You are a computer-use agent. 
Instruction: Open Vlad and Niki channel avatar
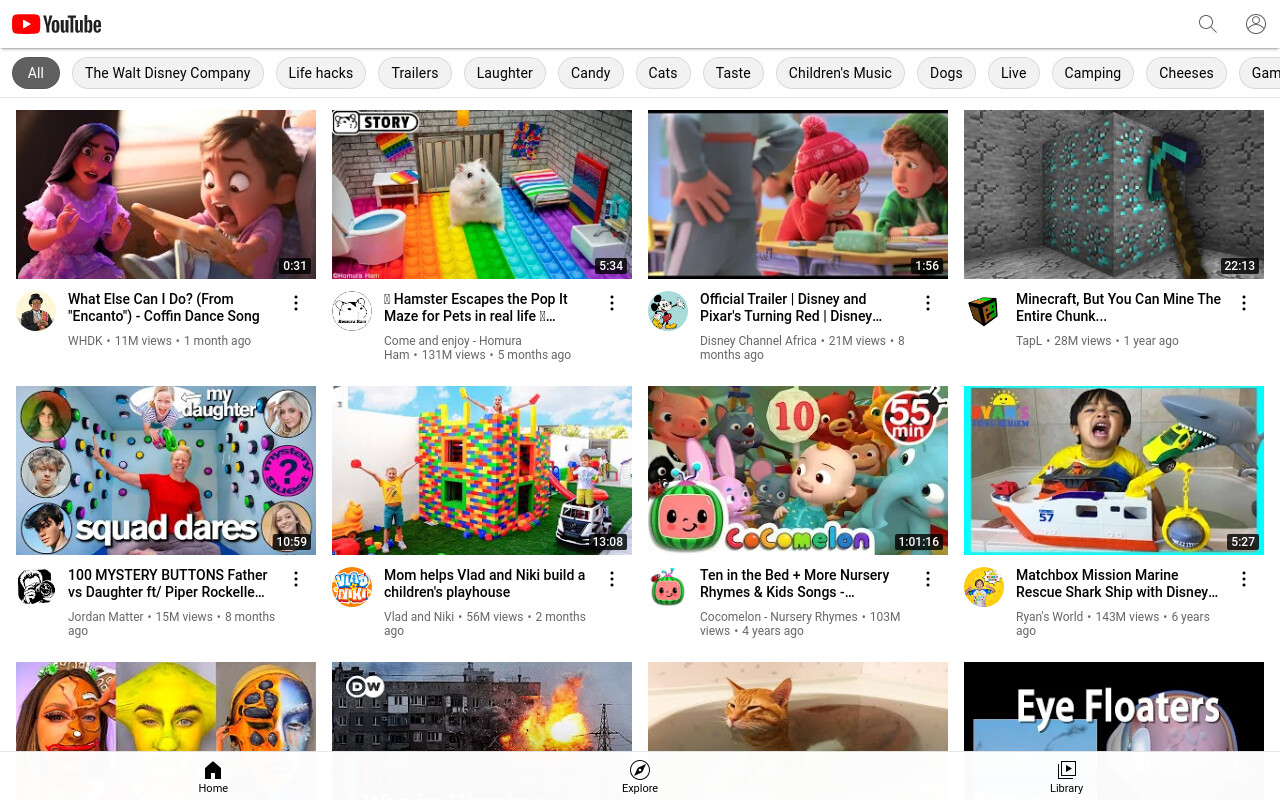tap(352, 587)
